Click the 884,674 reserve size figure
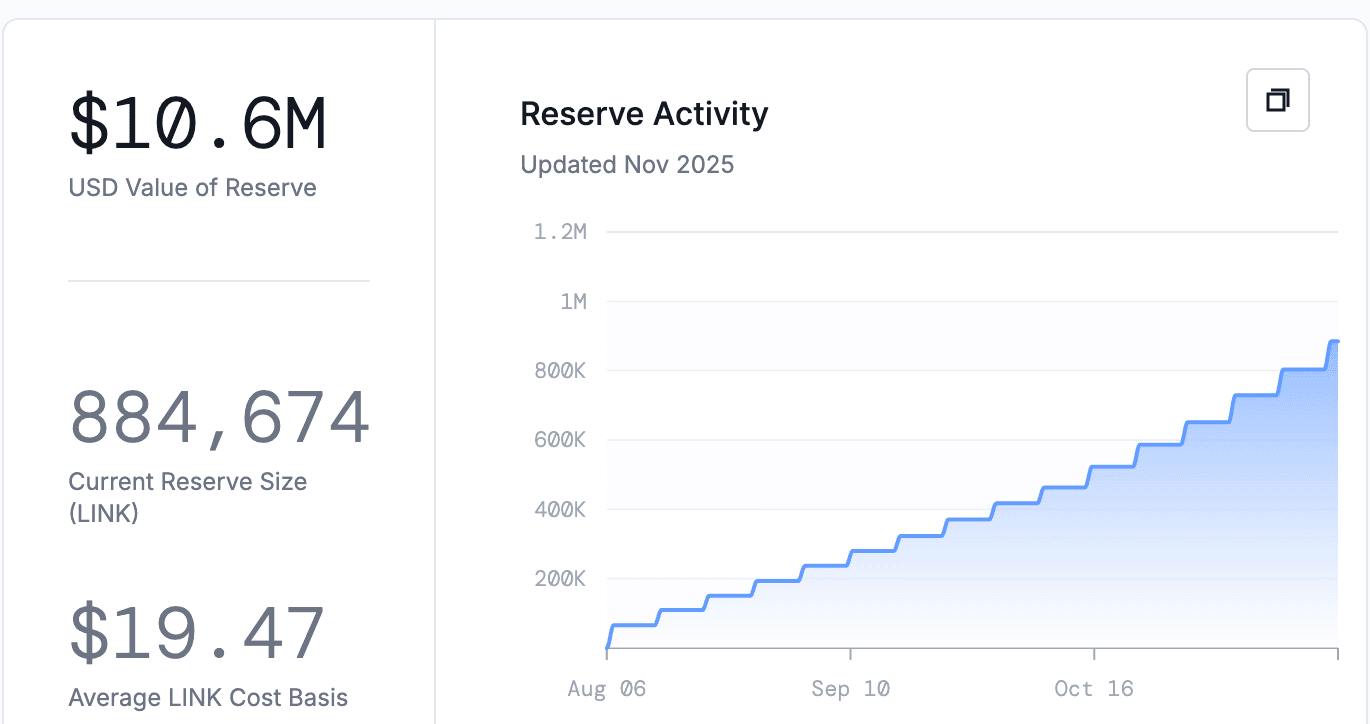Viewport: 1370px width, 724px height. (x=219, y=418)
